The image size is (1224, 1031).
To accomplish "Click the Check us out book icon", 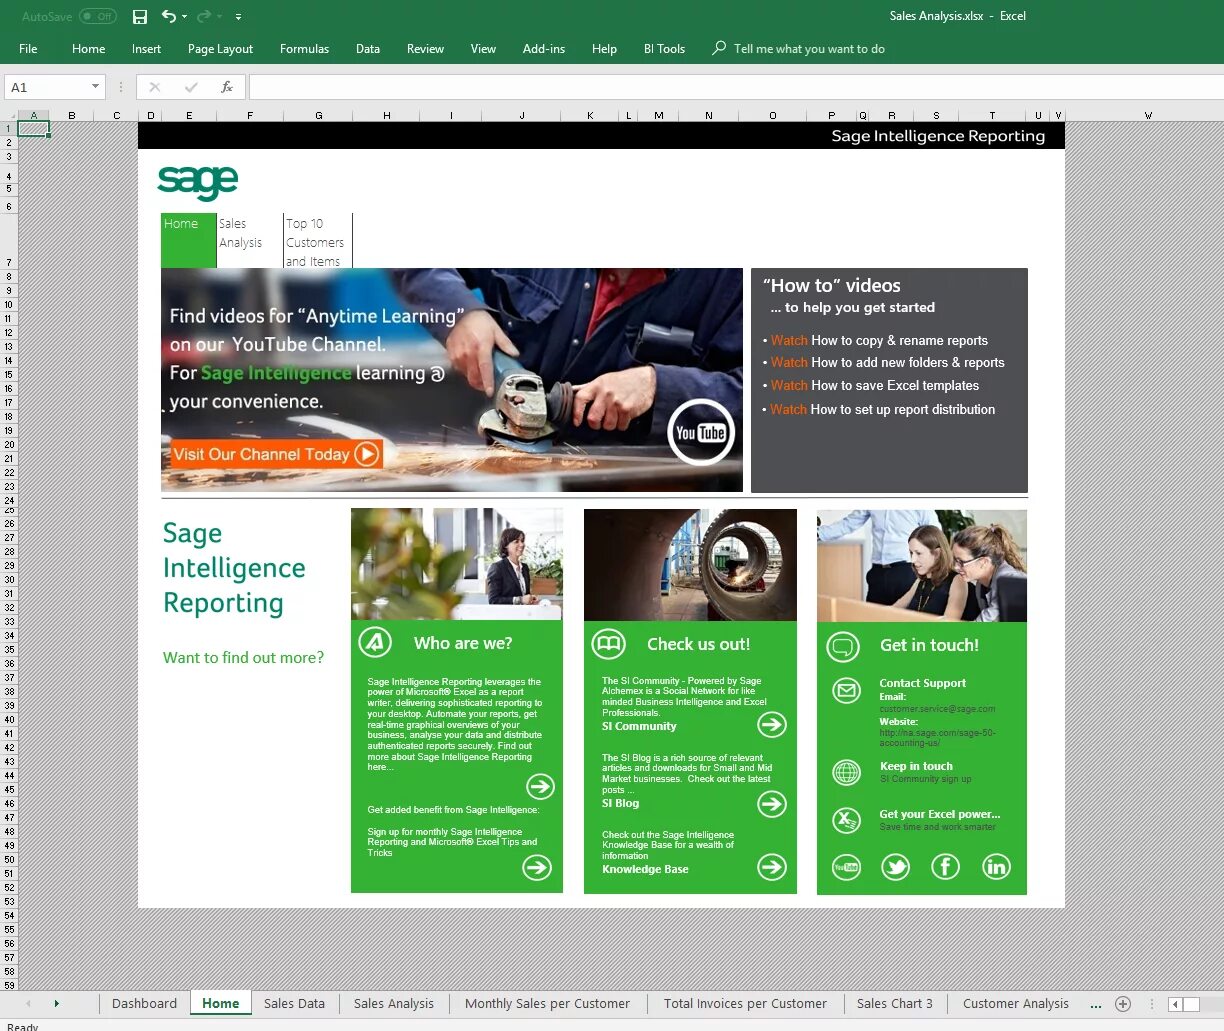I will [608, 644].
